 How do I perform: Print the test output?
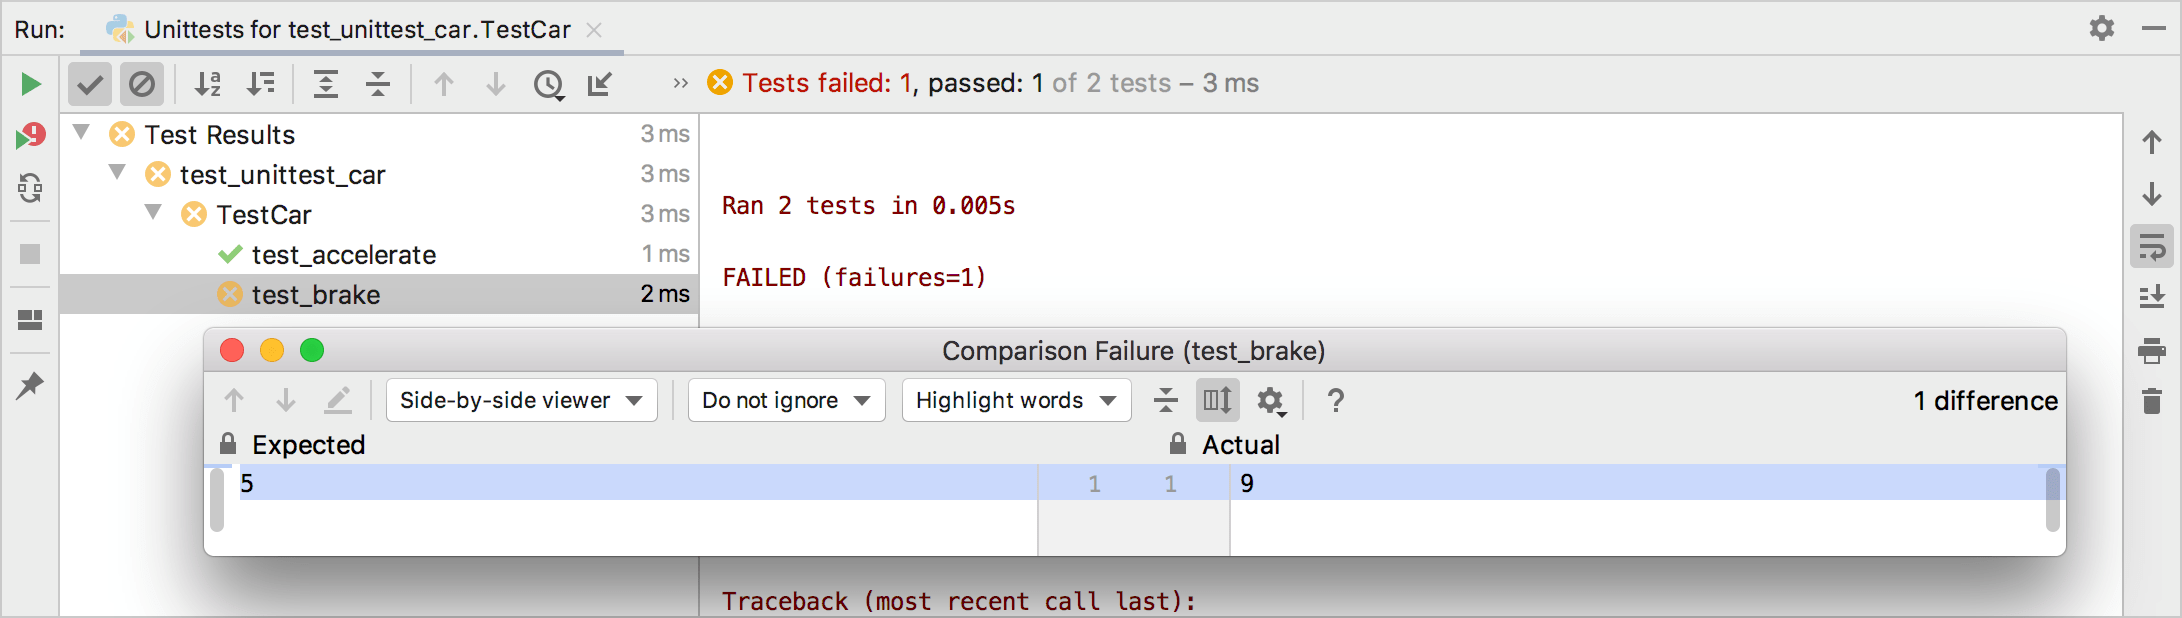coord(2150,350)
